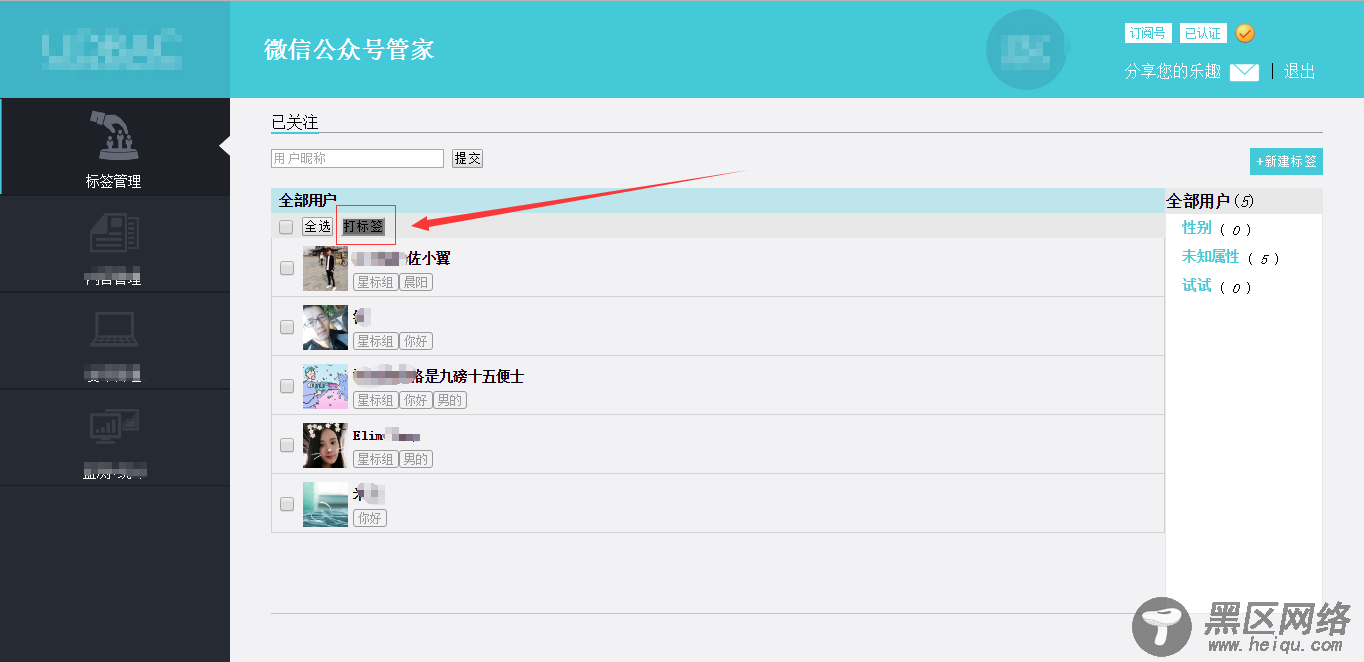Tick the select-all checkbox in the header row

pyautogui.click(x=286, y=227)
